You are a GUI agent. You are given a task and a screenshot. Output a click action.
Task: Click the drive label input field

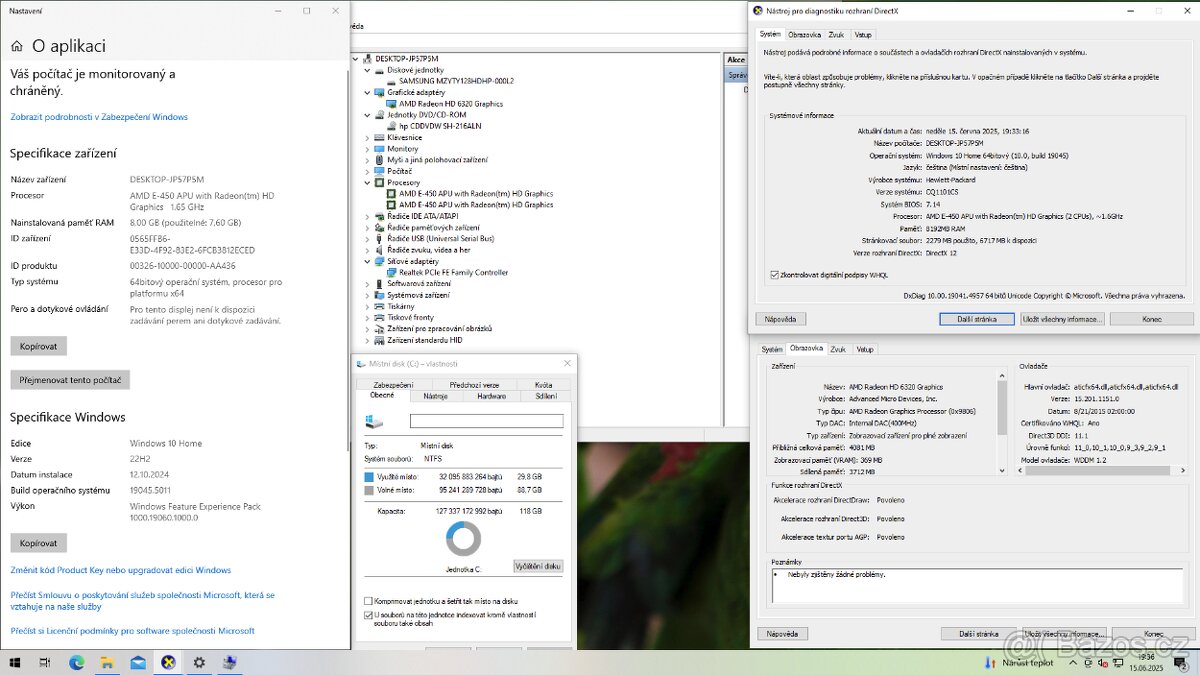coord(487,420)
